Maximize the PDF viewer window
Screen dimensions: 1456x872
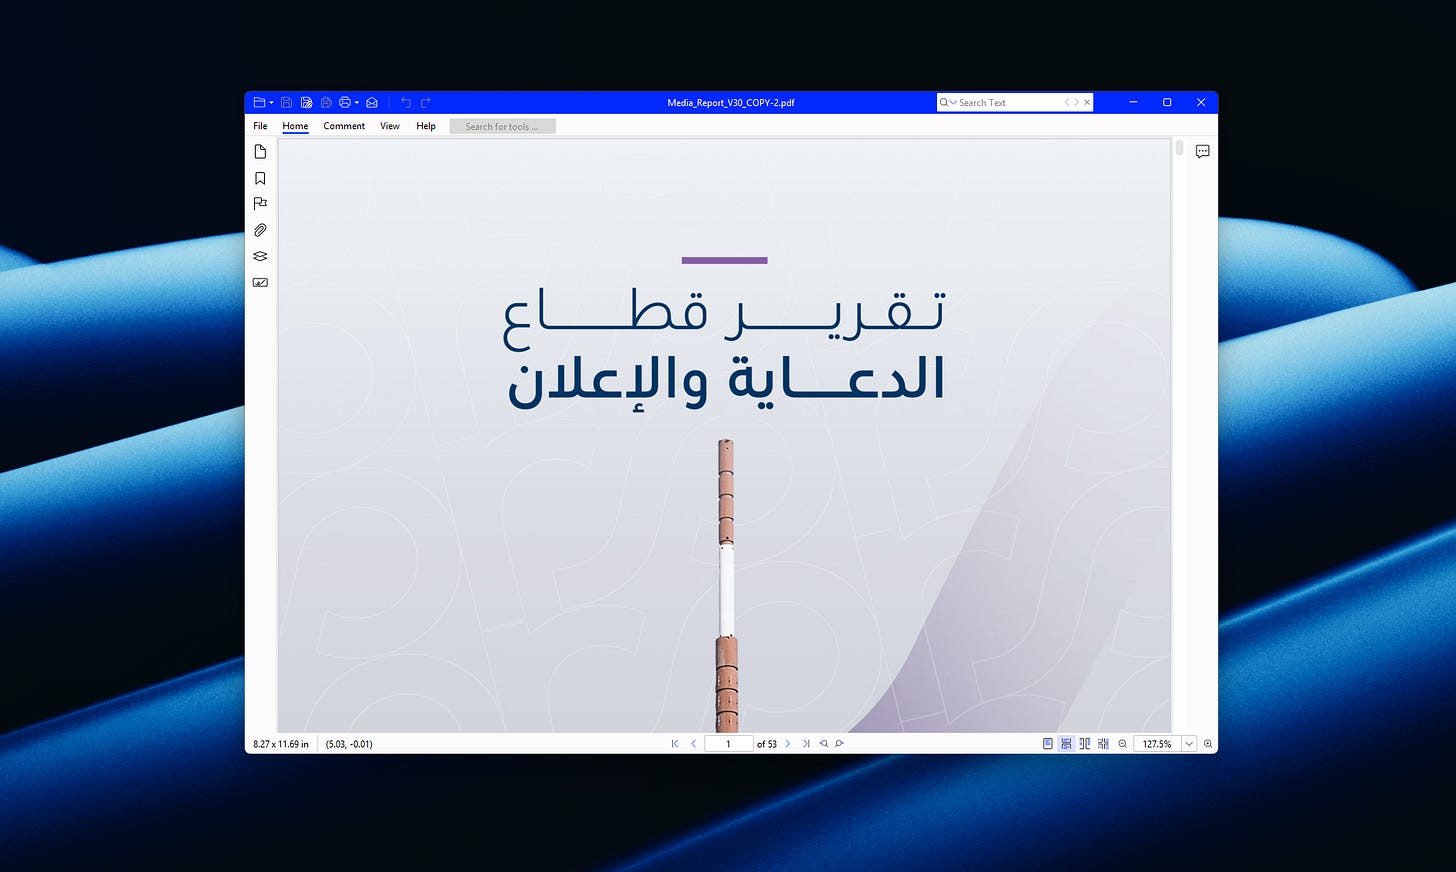tap(1167, 102)
